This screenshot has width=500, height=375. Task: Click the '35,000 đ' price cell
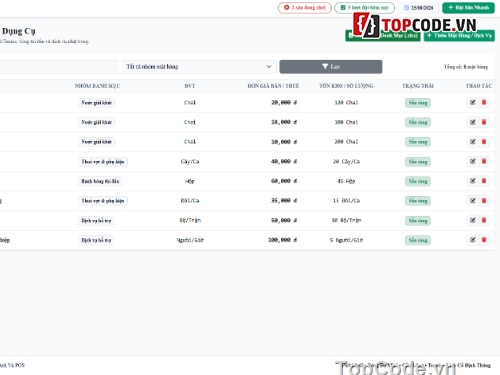[284, 201]
